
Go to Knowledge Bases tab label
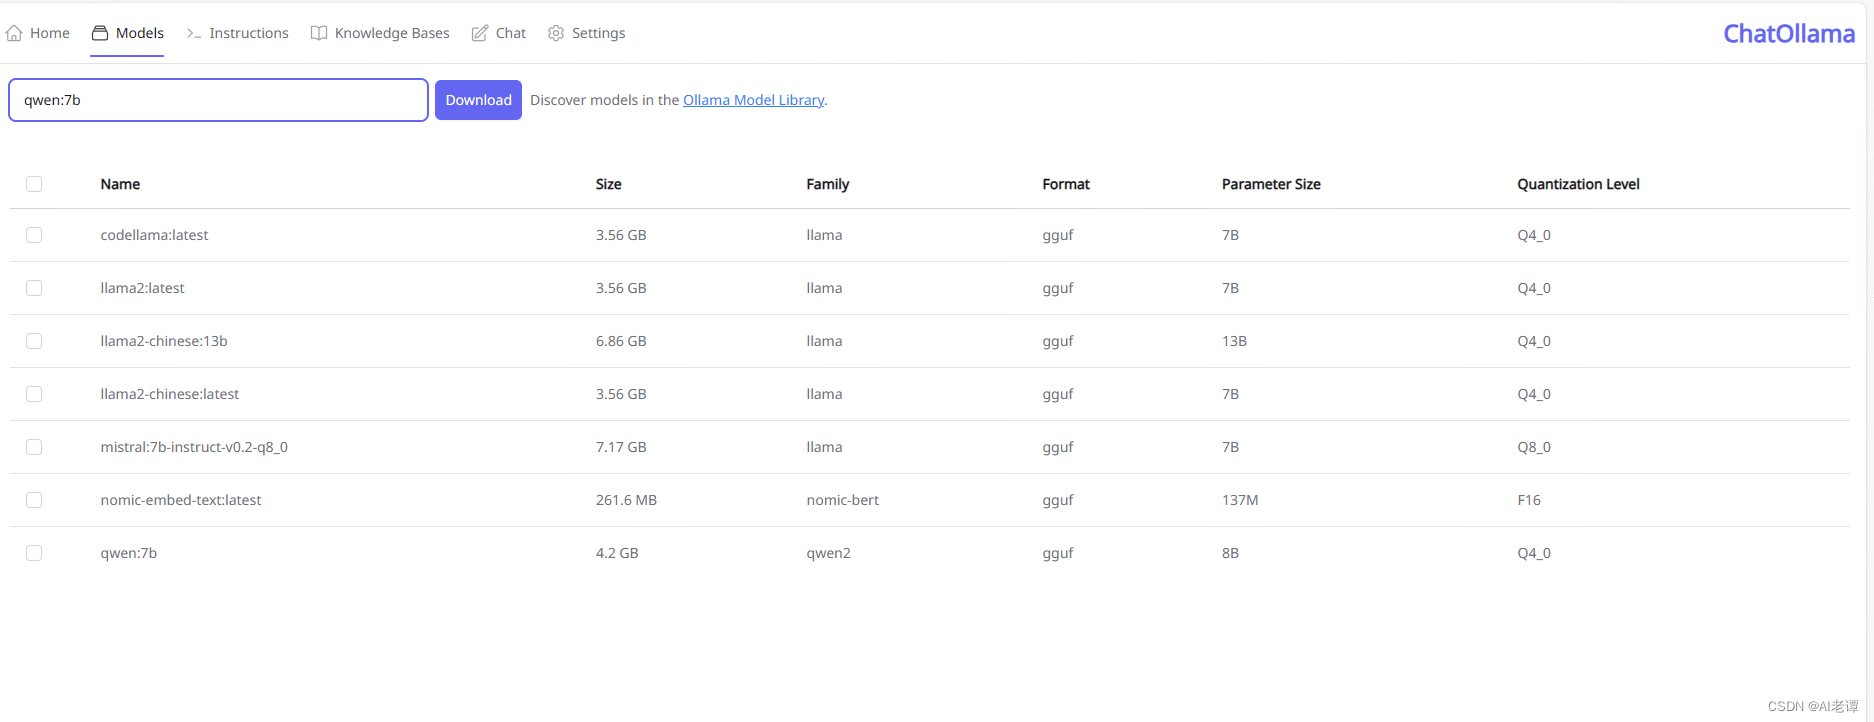[392, 33]
